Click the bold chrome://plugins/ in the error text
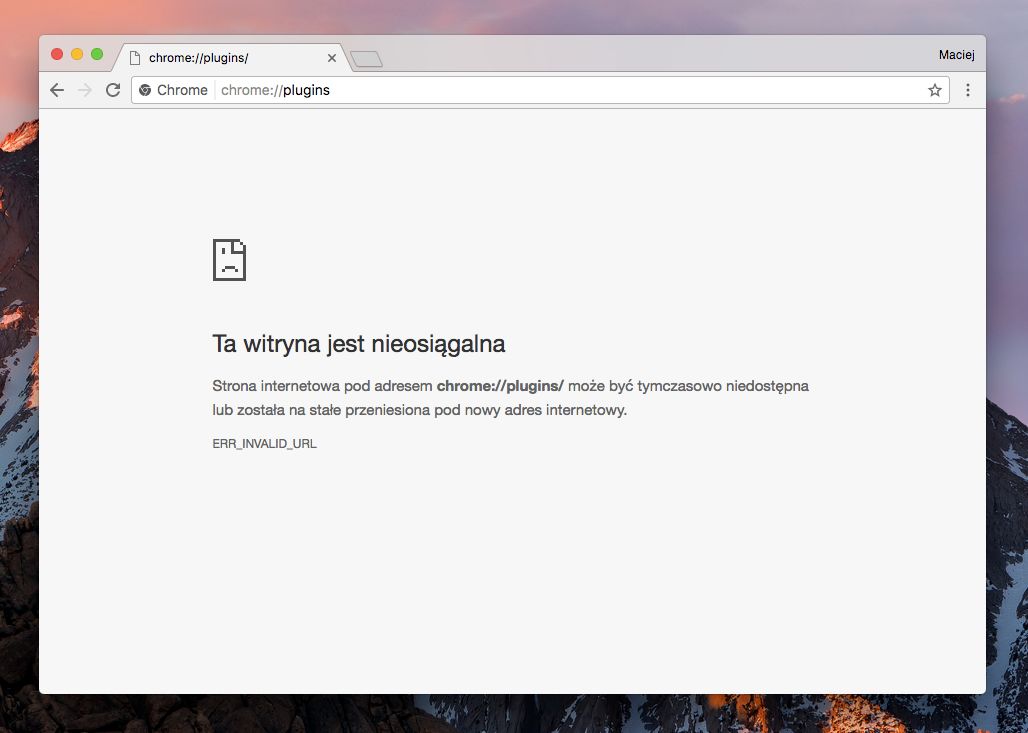Screen dimensions: 1028x733 pyautogui.click(x=500, y=386)
